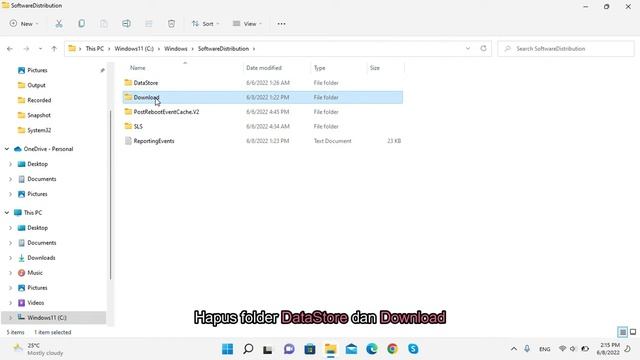Collapse the OneDrive - Personal tree node
Image resolution: width=640 pixels, height=360 pixels.
coord(7,149)
